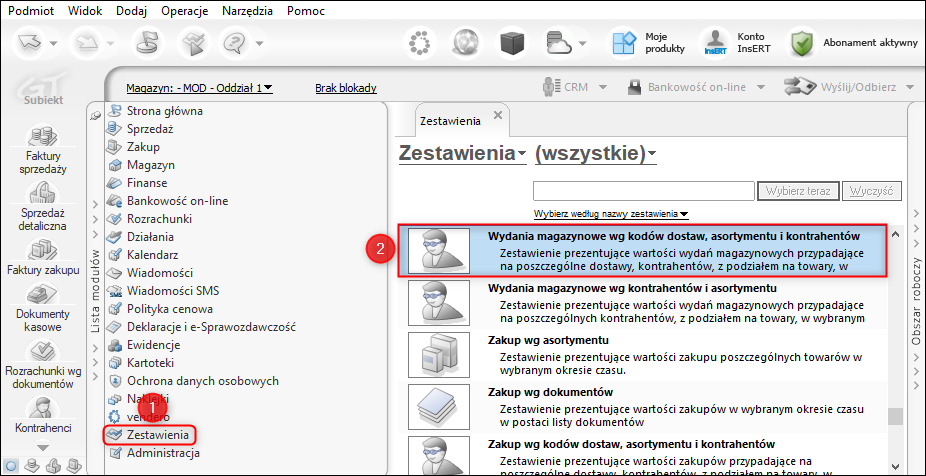Screen dimensions: 926x476
Task: Open the Dodaj menu
Action: (131, 11)
